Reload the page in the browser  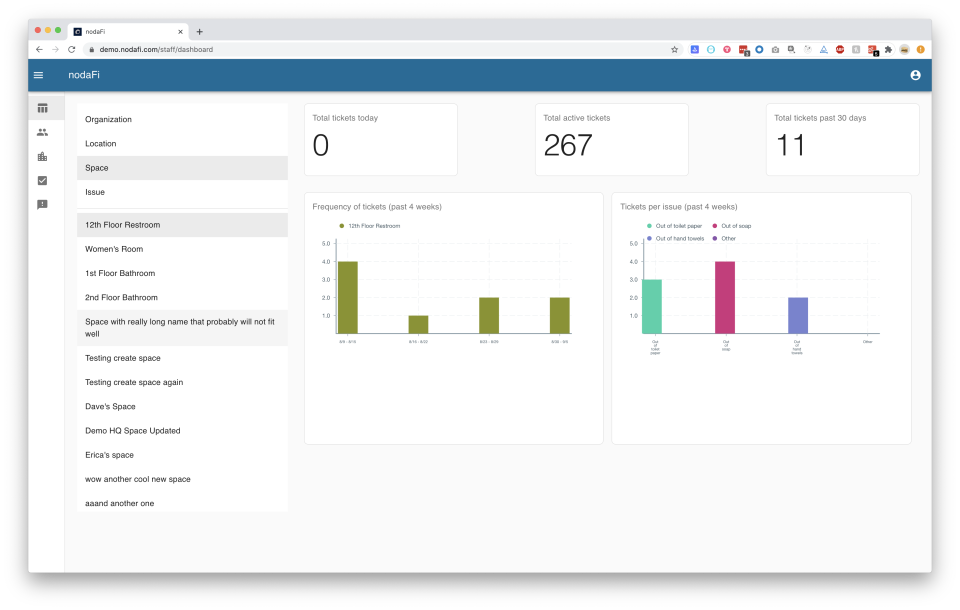point(71,49)
